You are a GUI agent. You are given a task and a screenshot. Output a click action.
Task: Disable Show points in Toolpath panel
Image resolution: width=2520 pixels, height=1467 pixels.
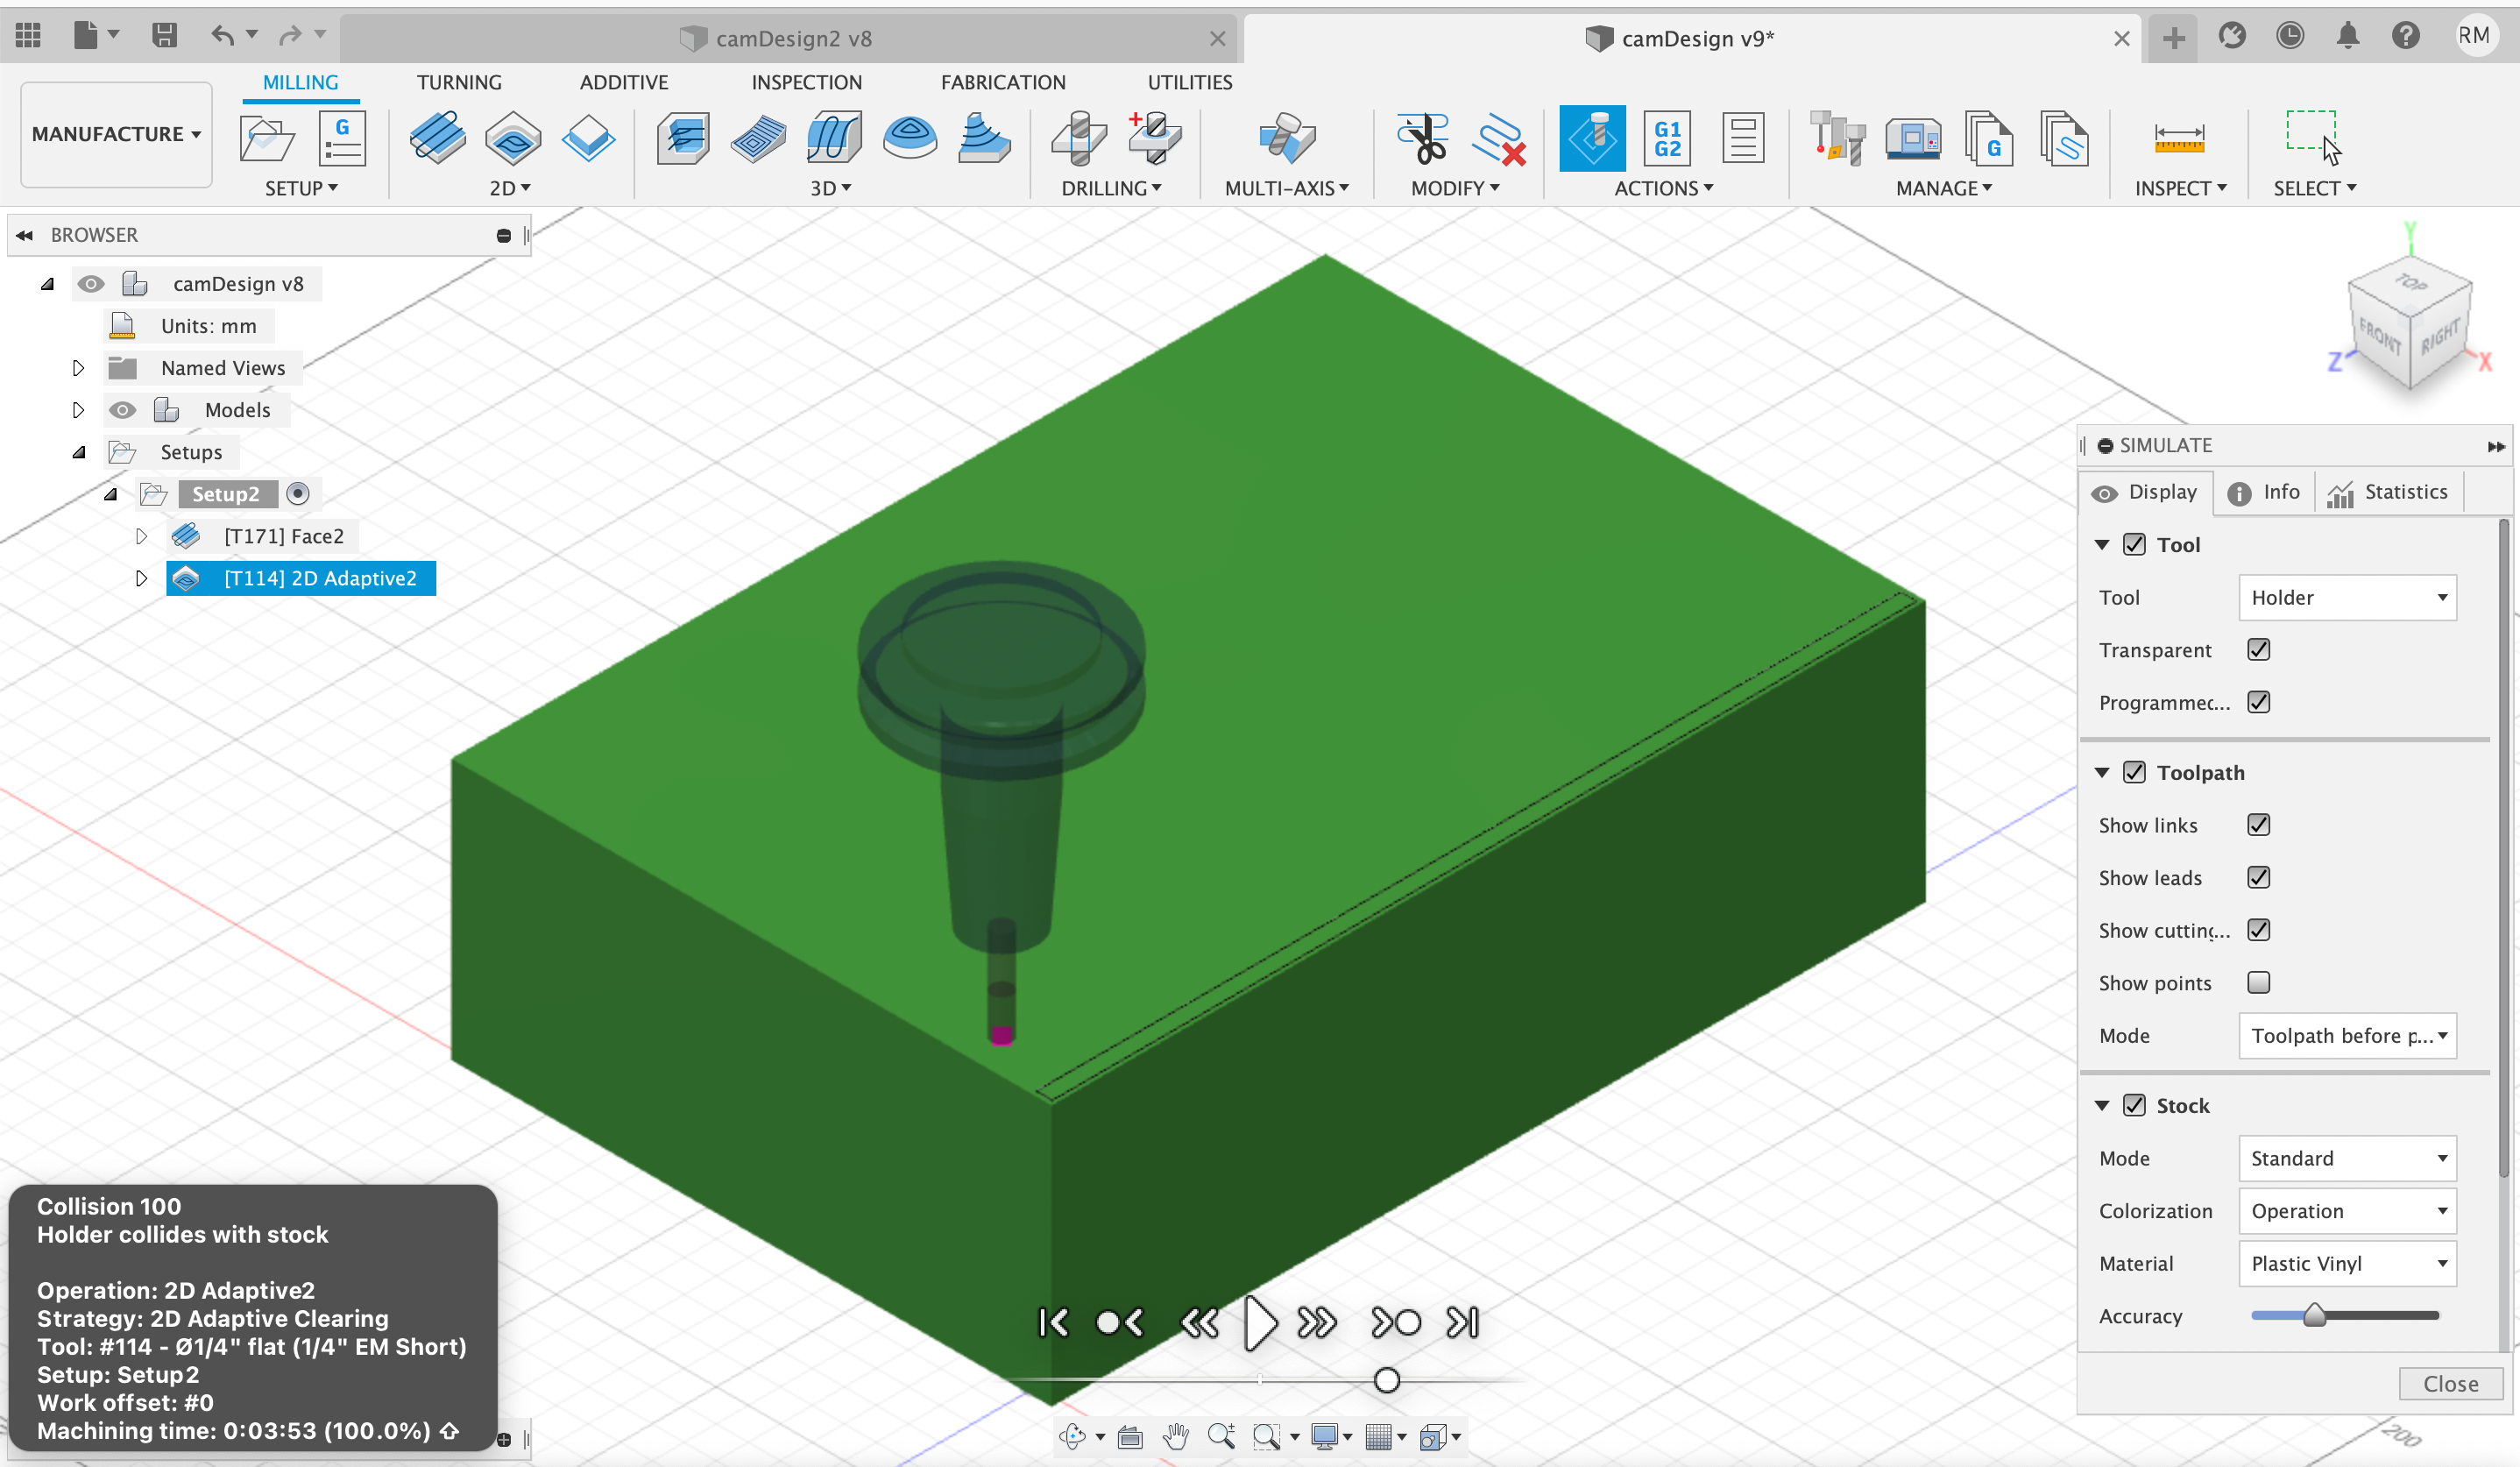[x=2258, y=982]
